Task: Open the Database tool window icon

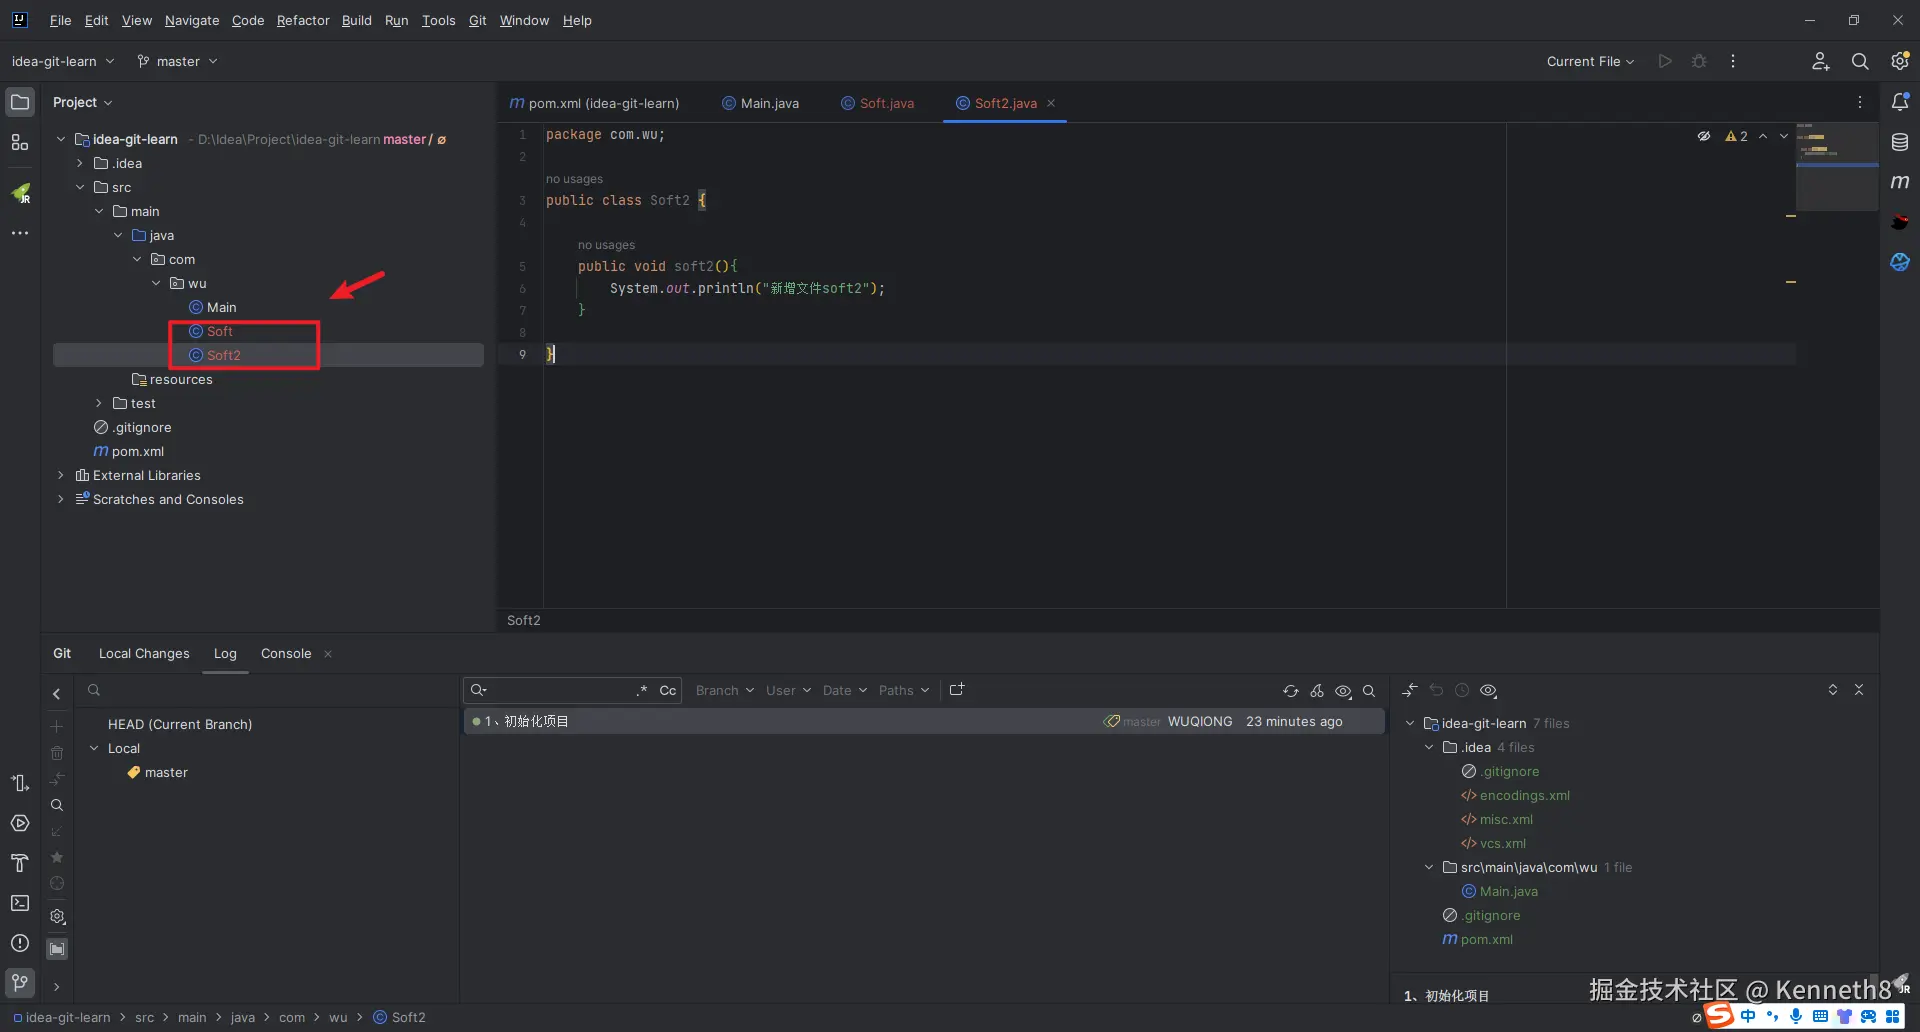Action: 1900,142
